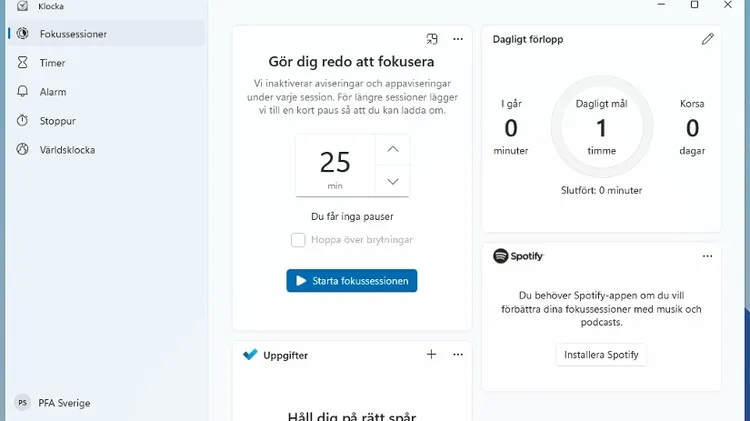Select the Världsklocka globe icon
This screenshot has width=750, height=421.
pos(22,149)
